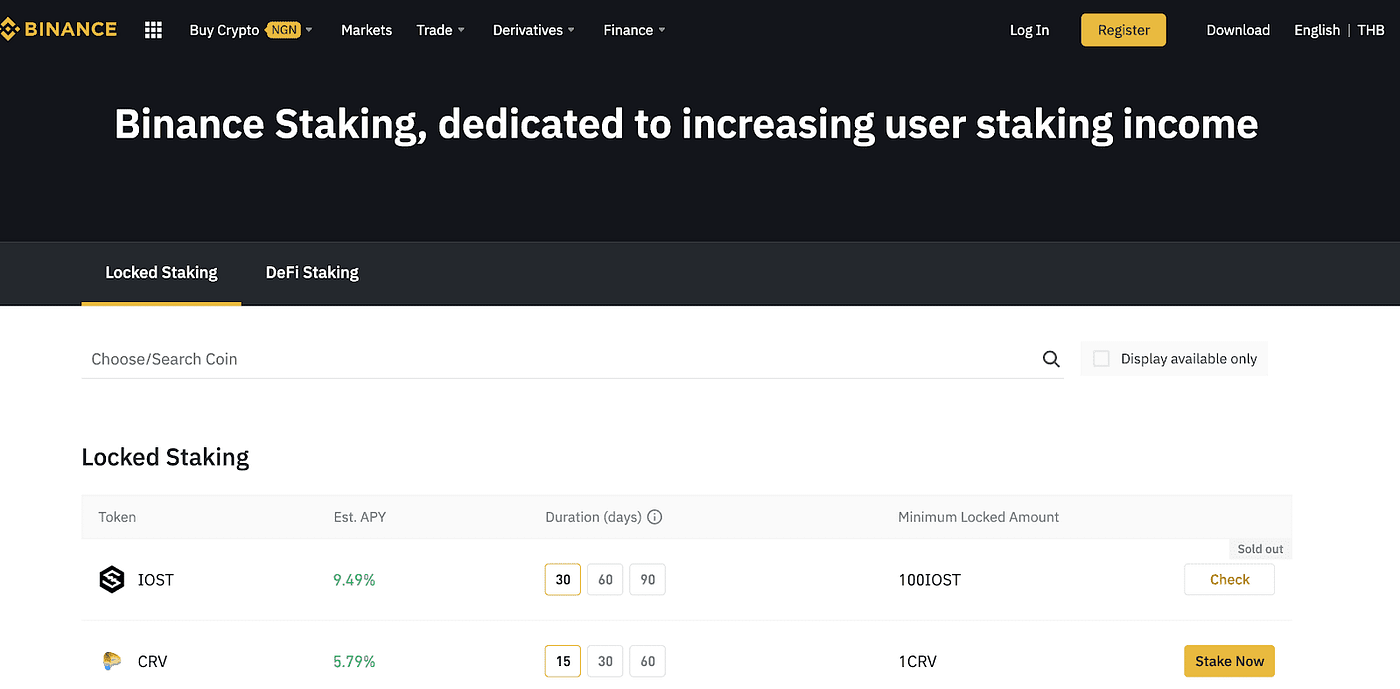Click the 9.49% APY value
This screenshot has height=689, width=1400.
(354, 580)
